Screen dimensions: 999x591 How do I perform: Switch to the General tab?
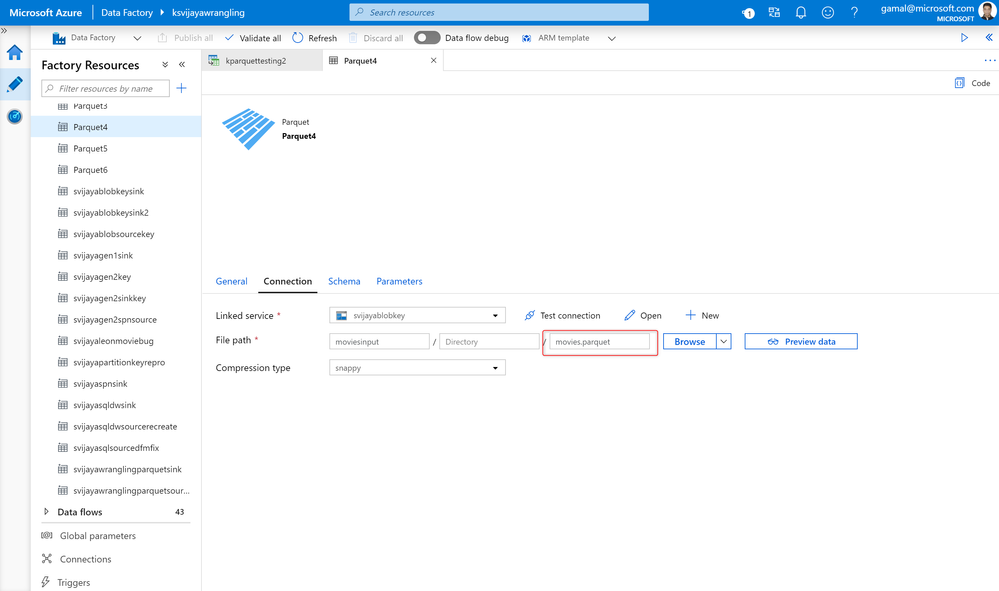pyautogui.click(x=231, y=281)
